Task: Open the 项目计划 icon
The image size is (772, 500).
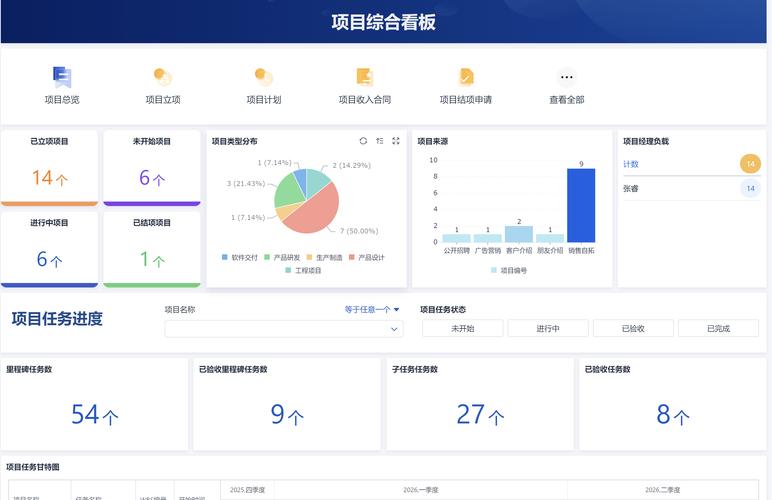Action: pos(263,77)
